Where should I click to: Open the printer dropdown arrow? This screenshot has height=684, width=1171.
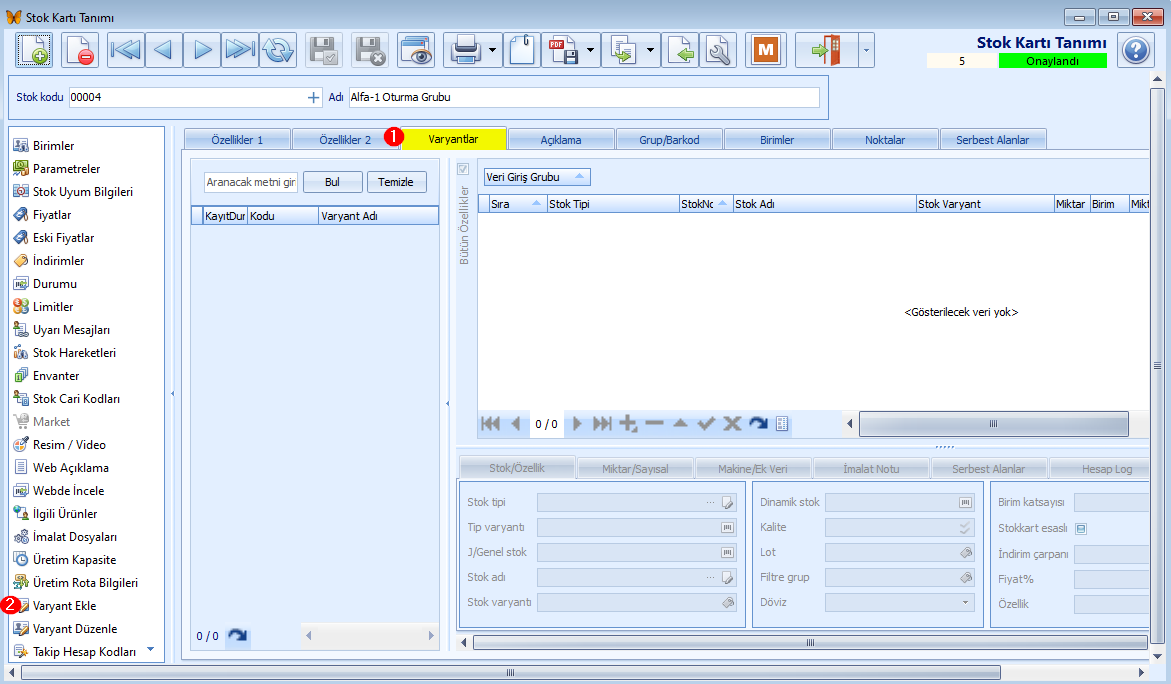click(x=494, y=50)
